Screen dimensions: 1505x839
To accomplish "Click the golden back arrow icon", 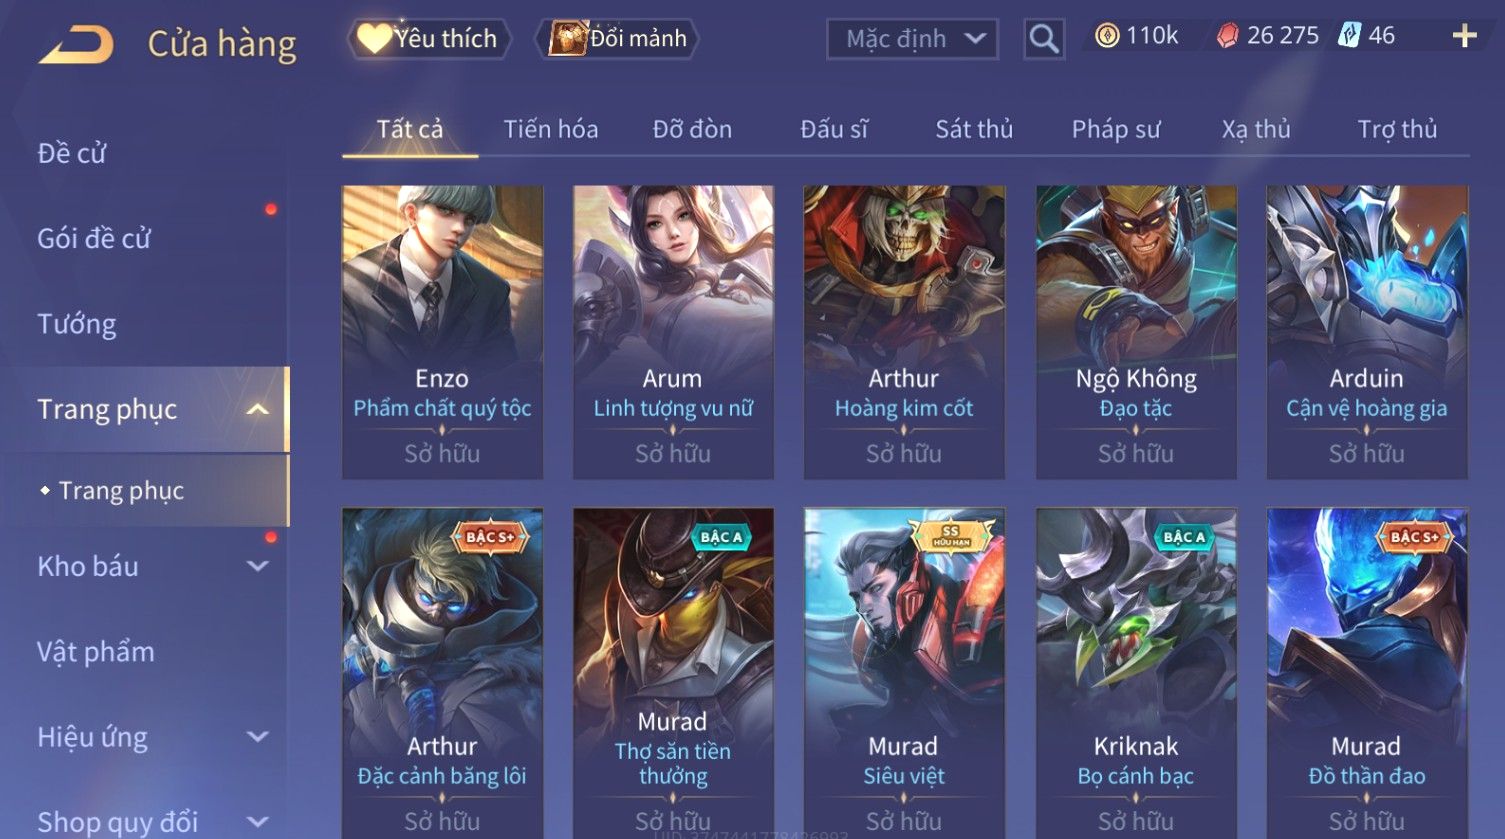I will point(76,46).
